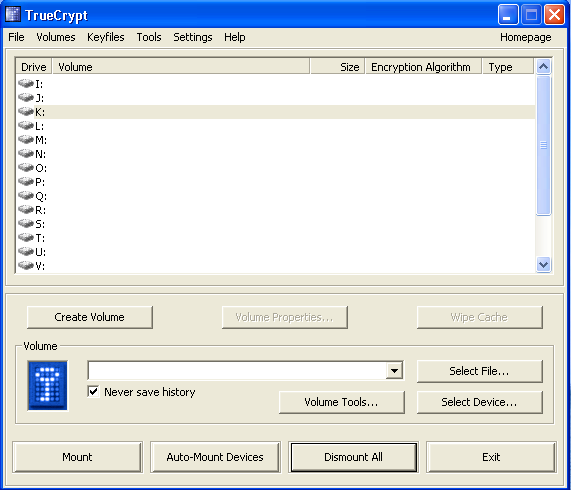571x490 pixels.
Task: Click the TrueCrypt volume logo icon
Action: click(x=48, y=386)
